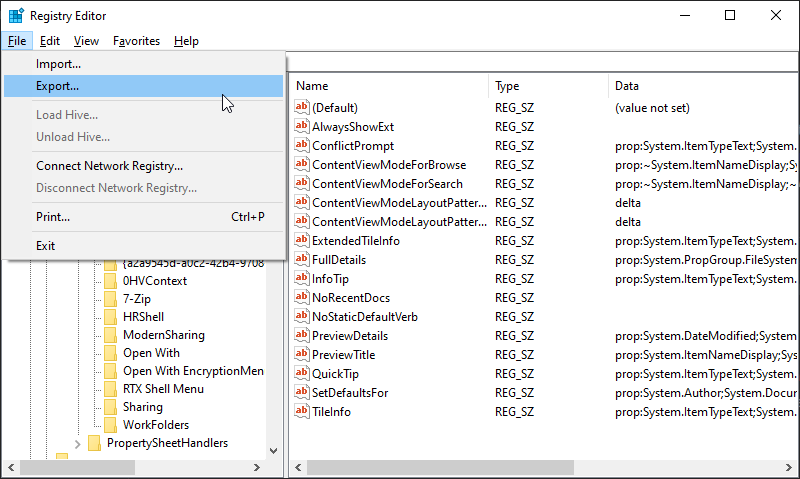Click the PropertySheetHandlers folder icon
Screen dimensions: 800x479
coord(94,443)
